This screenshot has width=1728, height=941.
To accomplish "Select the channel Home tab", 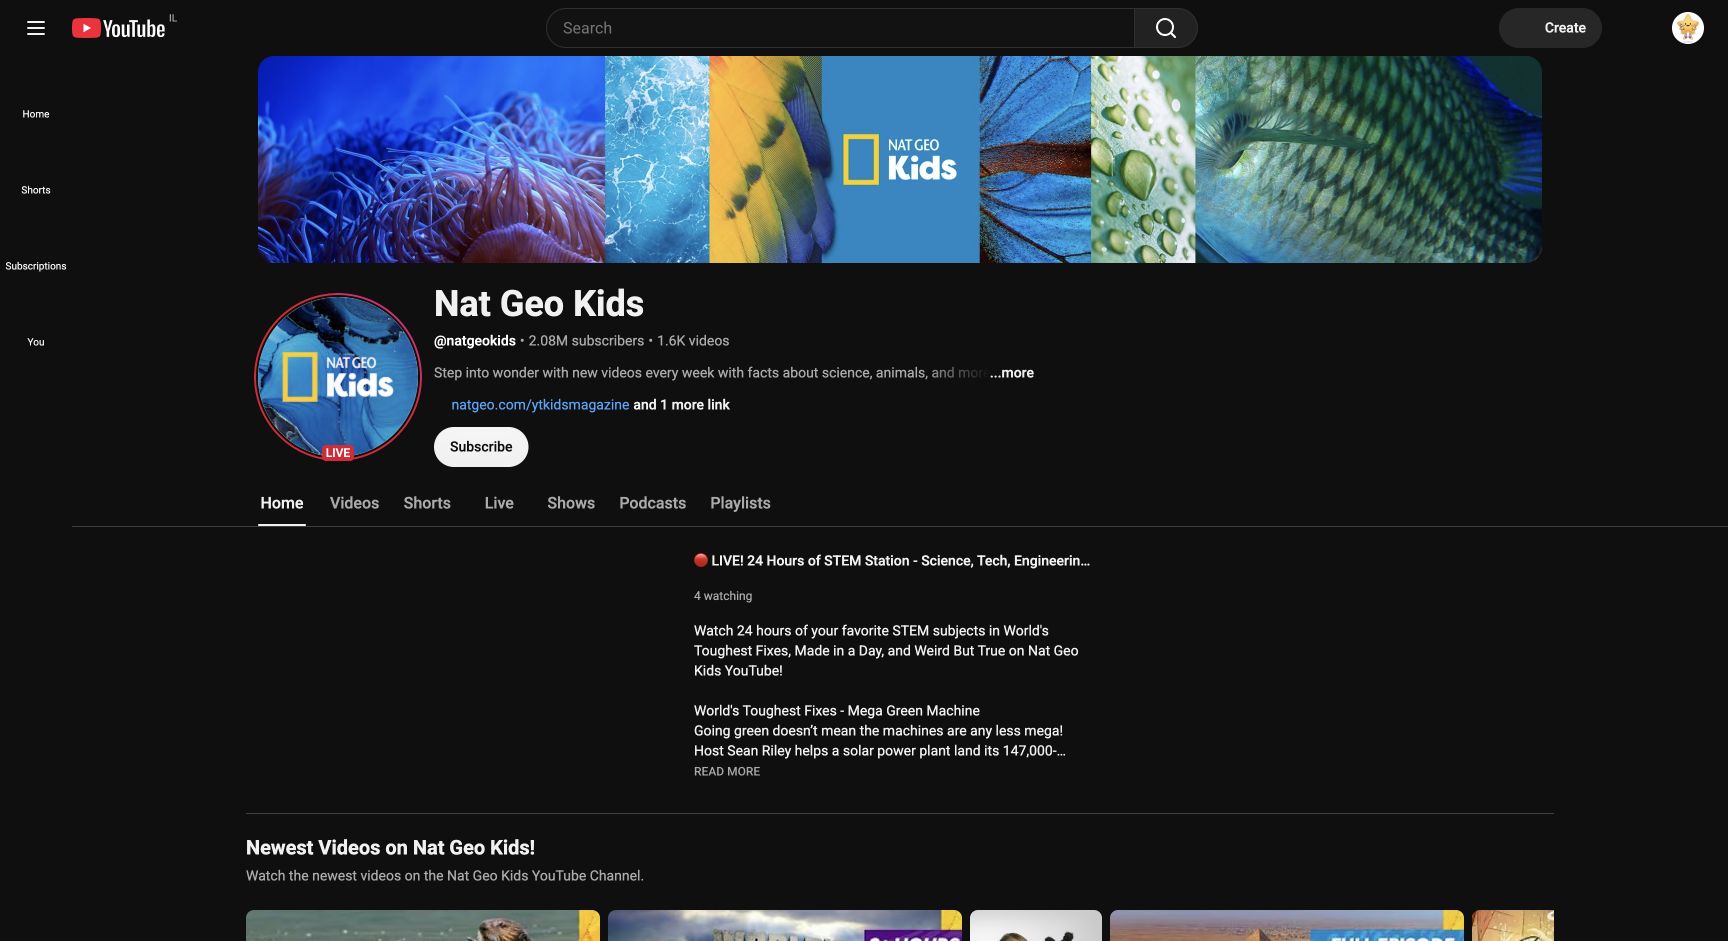I will click(282, 503).
